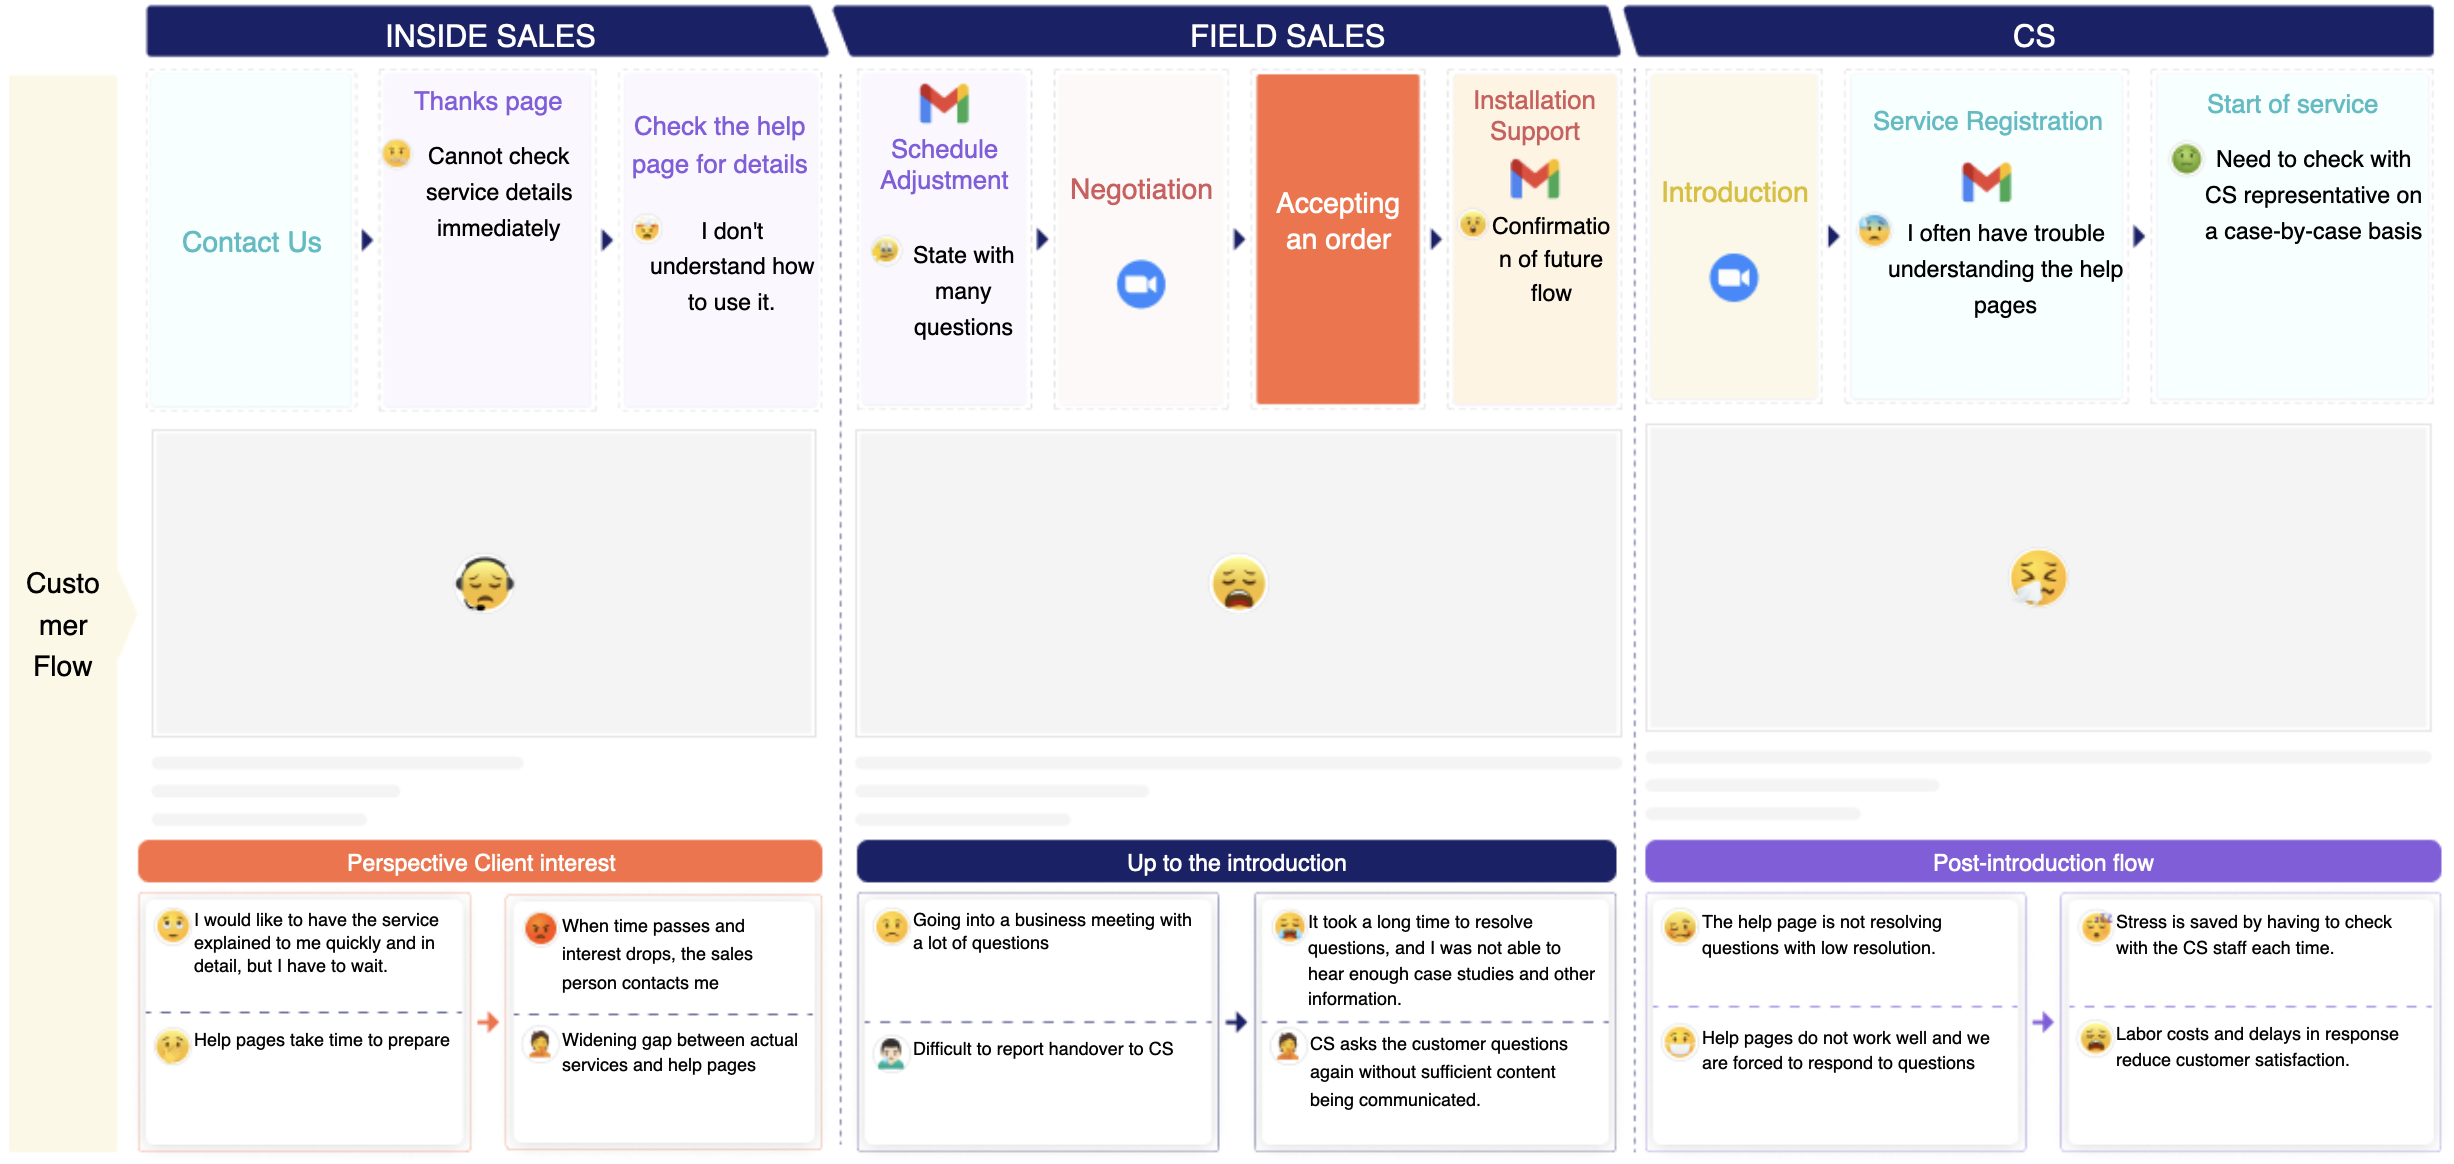The height and width of the screenshot is (1164, 2454).
Task: Click the Zoom icon under Introduction
Action: point(1733,277)
